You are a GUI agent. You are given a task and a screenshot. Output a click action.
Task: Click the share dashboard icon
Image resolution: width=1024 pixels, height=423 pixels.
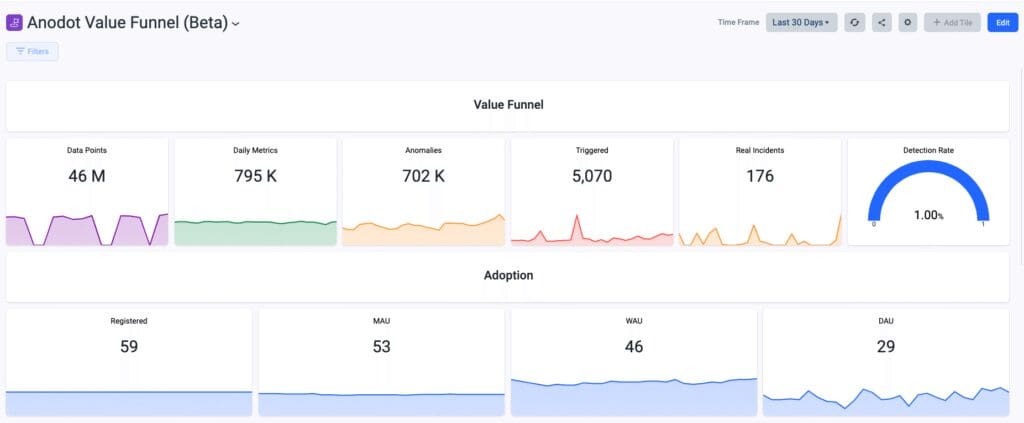point(881,22)
